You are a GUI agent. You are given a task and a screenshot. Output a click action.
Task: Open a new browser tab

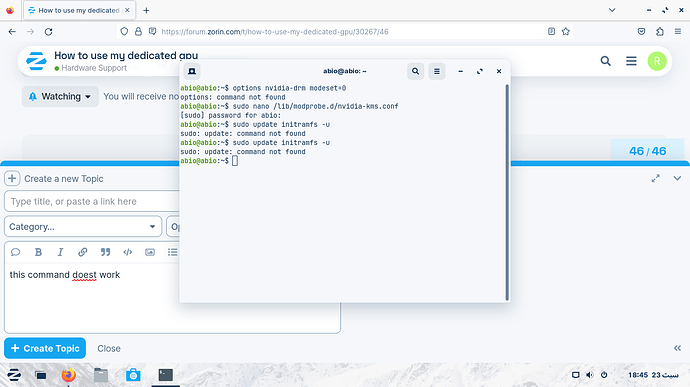146,10
